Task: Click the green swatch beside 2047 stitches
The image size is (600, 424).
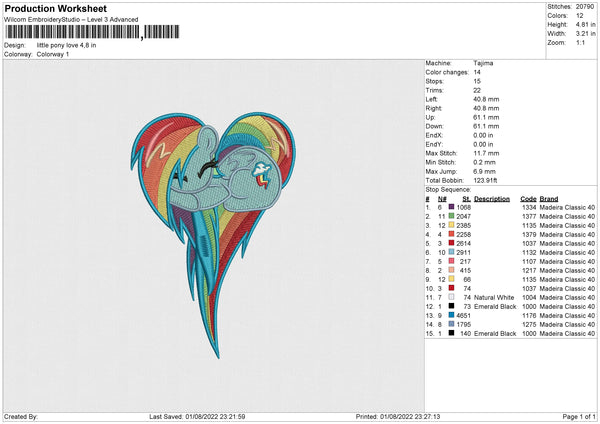Action: point(452,216)
